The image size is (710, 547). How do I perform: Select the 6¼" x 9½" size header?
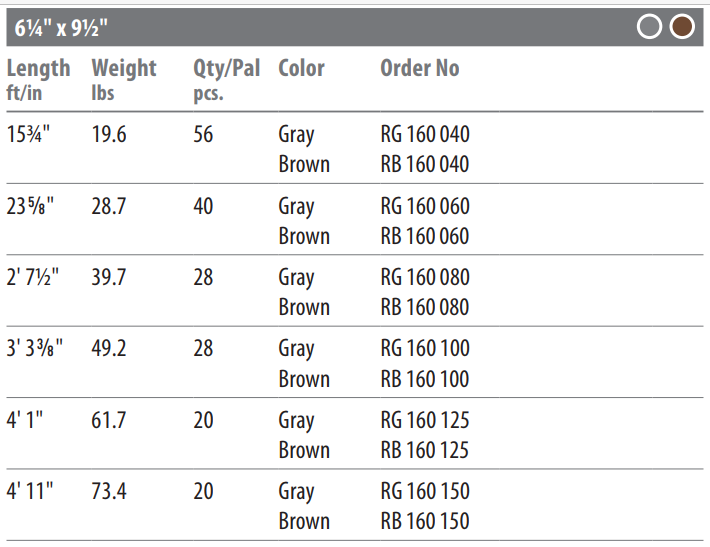point(61,28)
